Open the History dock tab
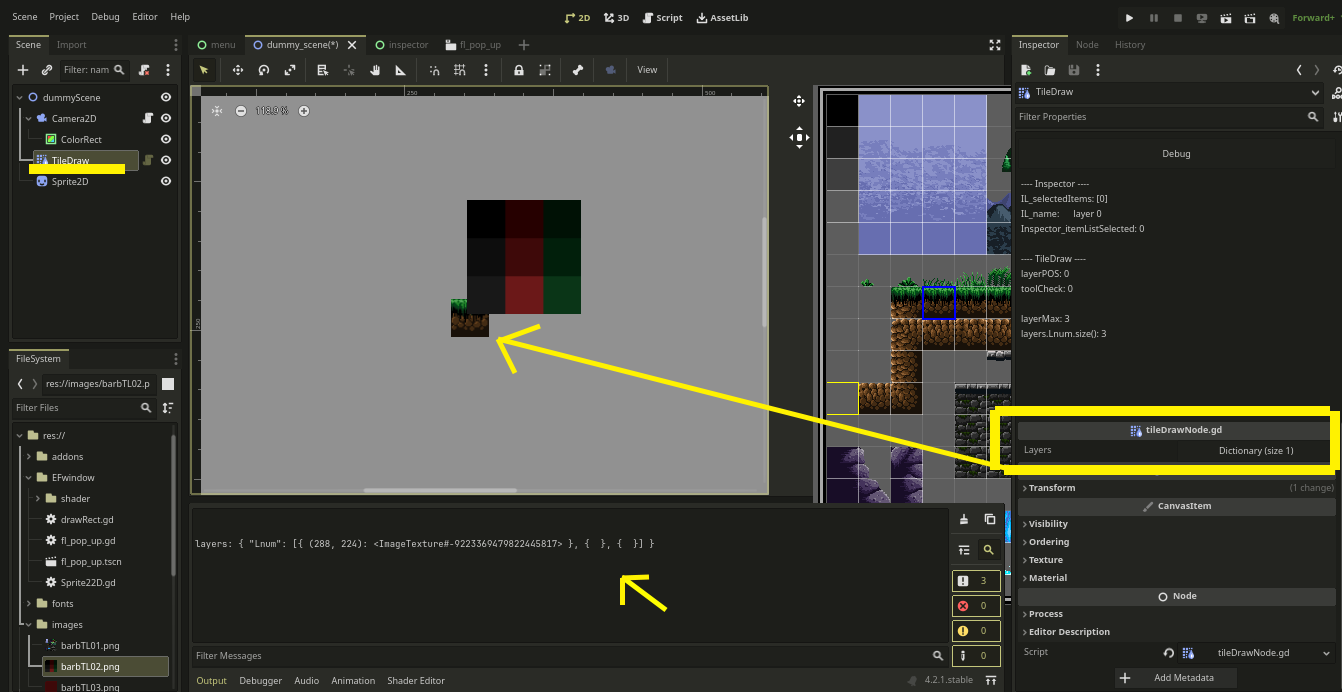 pos(1130,45)
